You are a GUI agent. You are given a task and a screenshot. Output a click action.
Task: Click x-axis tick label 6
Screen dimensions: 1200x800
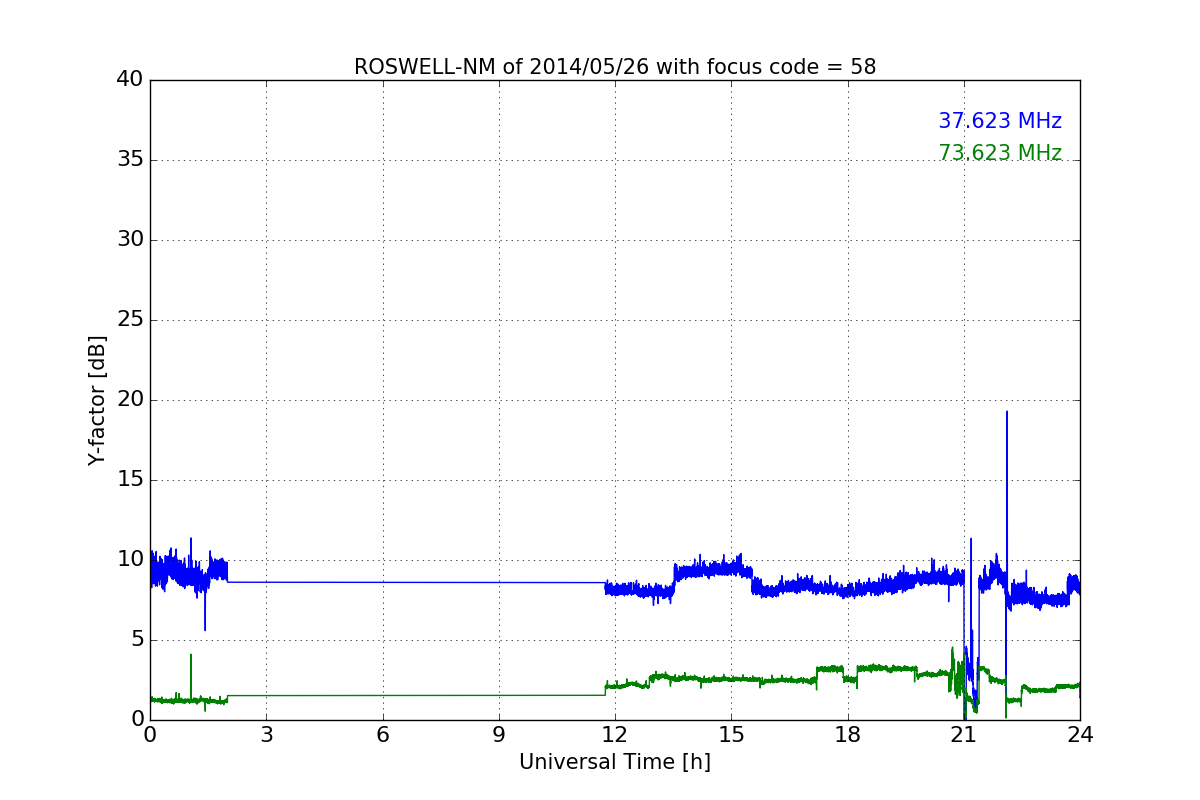tap(382, 735)
